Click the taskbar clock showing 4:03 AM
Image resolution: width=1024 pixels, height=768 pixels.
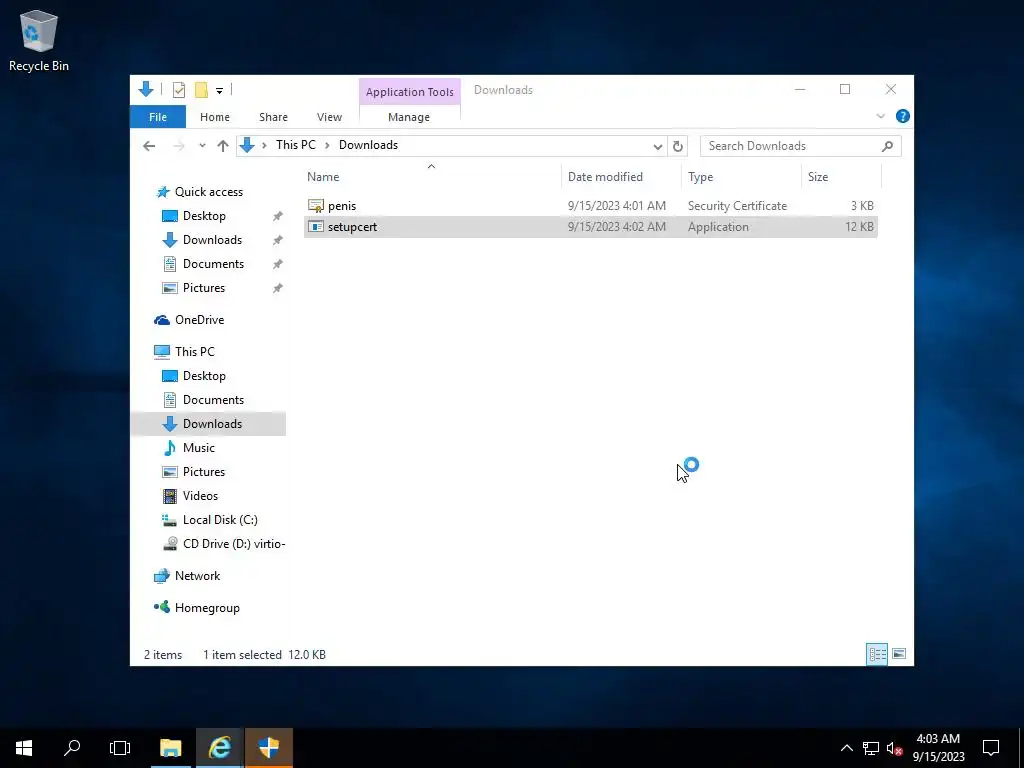[x=938, y=748]
